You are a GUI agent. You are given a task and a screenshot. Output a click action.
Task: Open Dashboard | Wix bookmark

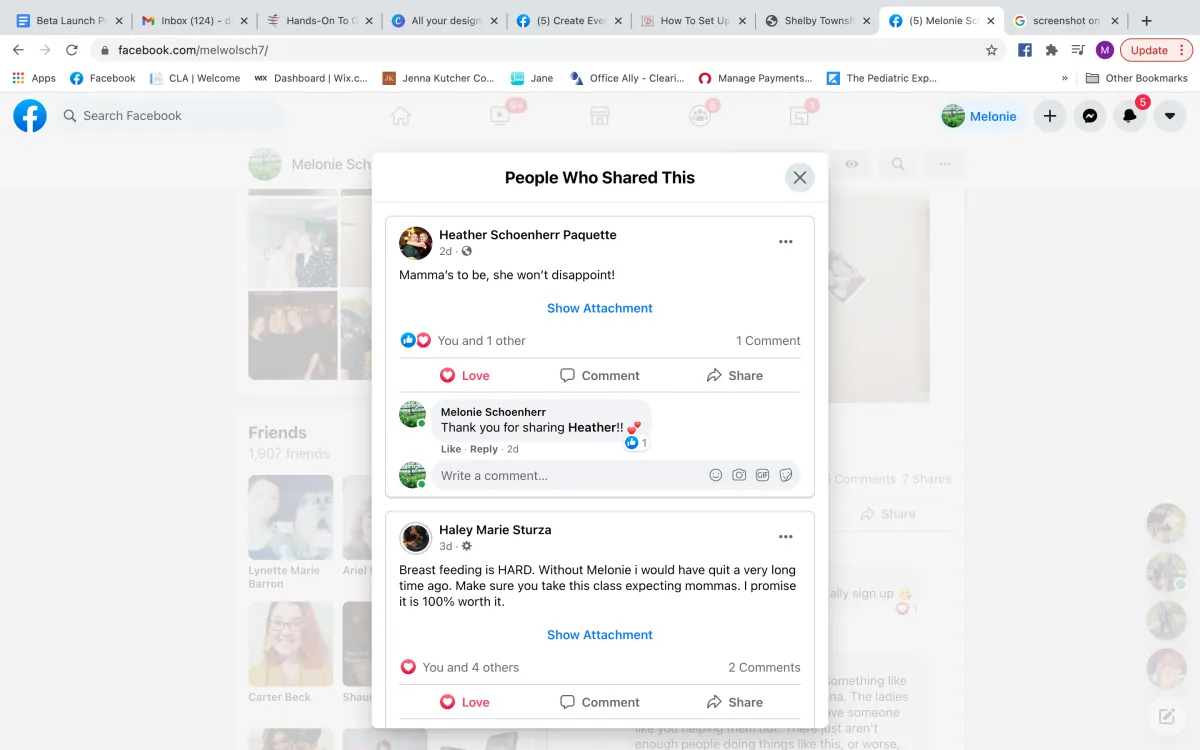click(x=311, y=78)
